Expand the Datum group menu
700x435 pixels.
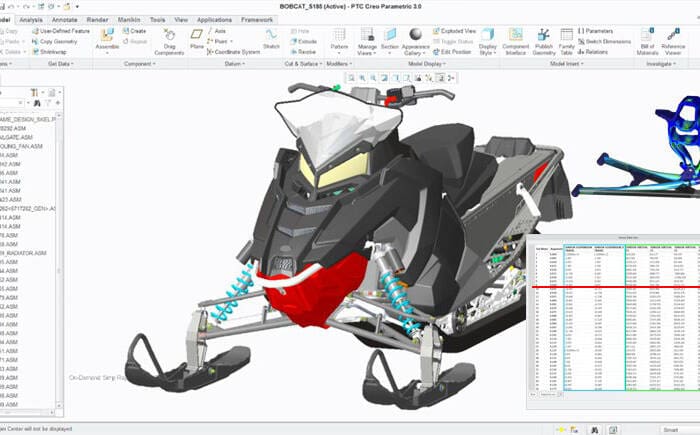click(x=234, y=64)
